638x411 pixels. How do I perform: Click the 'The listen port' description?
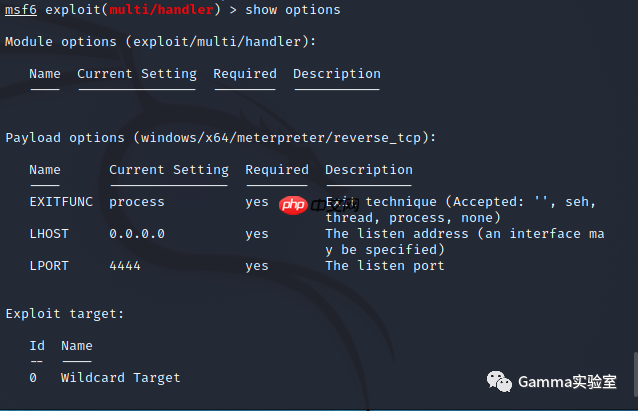pos(385,266)
